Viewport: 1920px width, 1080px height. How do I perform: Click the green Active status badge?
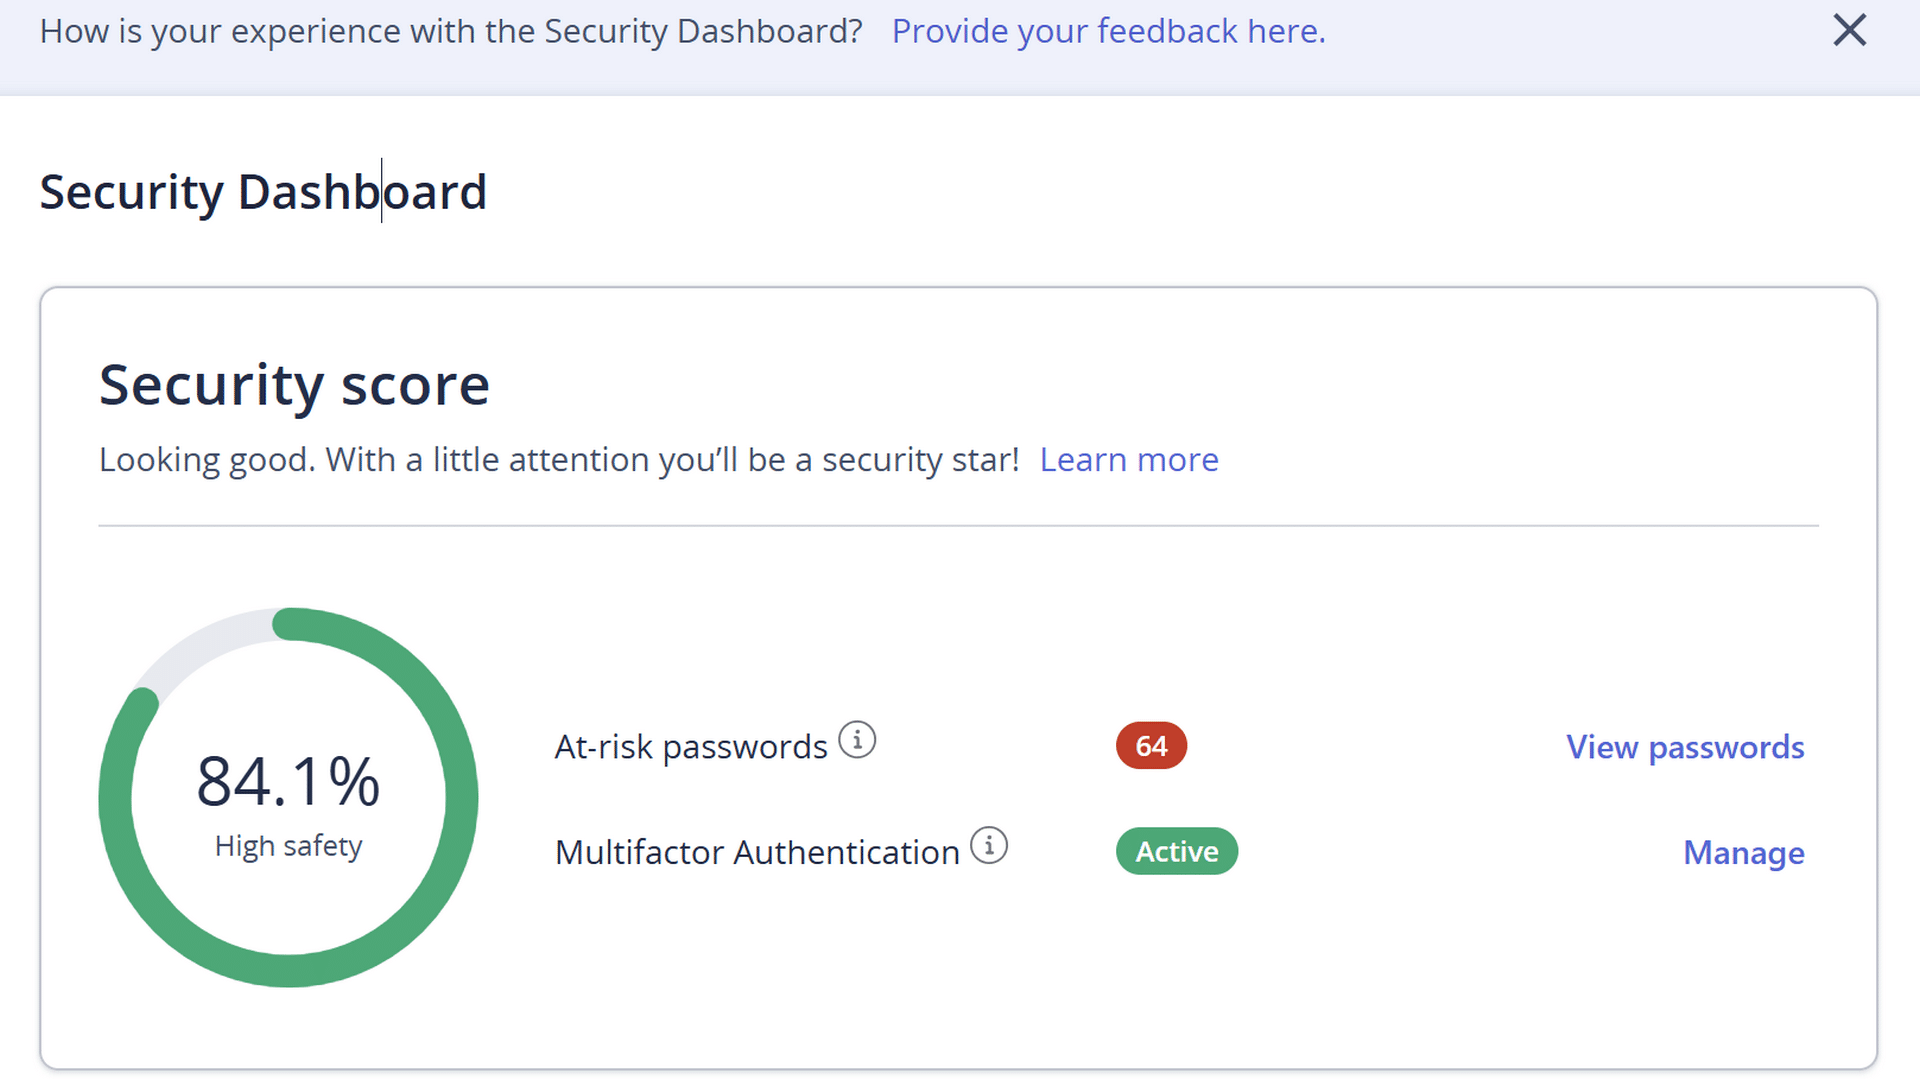point(1177,851)
